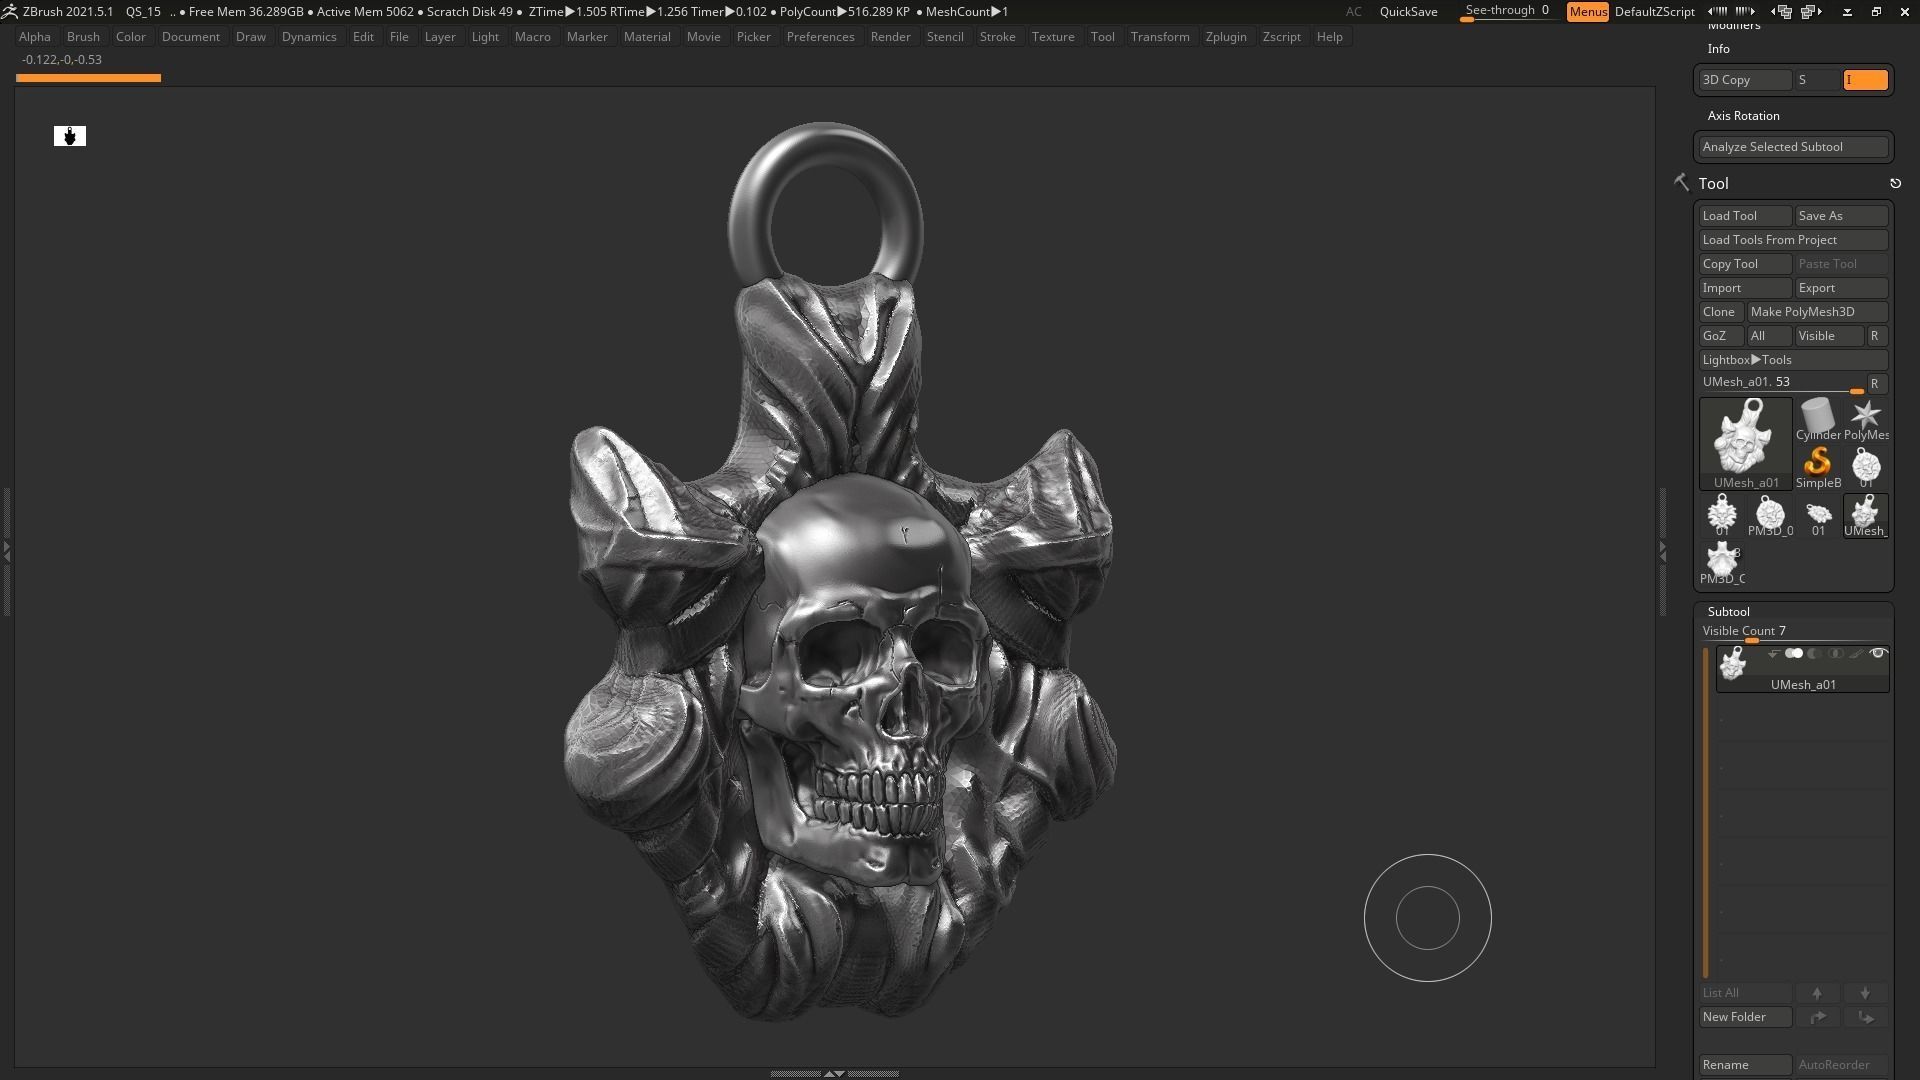This screenshot has height=1080, width=1920.
Task: Click the bottom tray divider arrows
Action: pos(834,1074)
